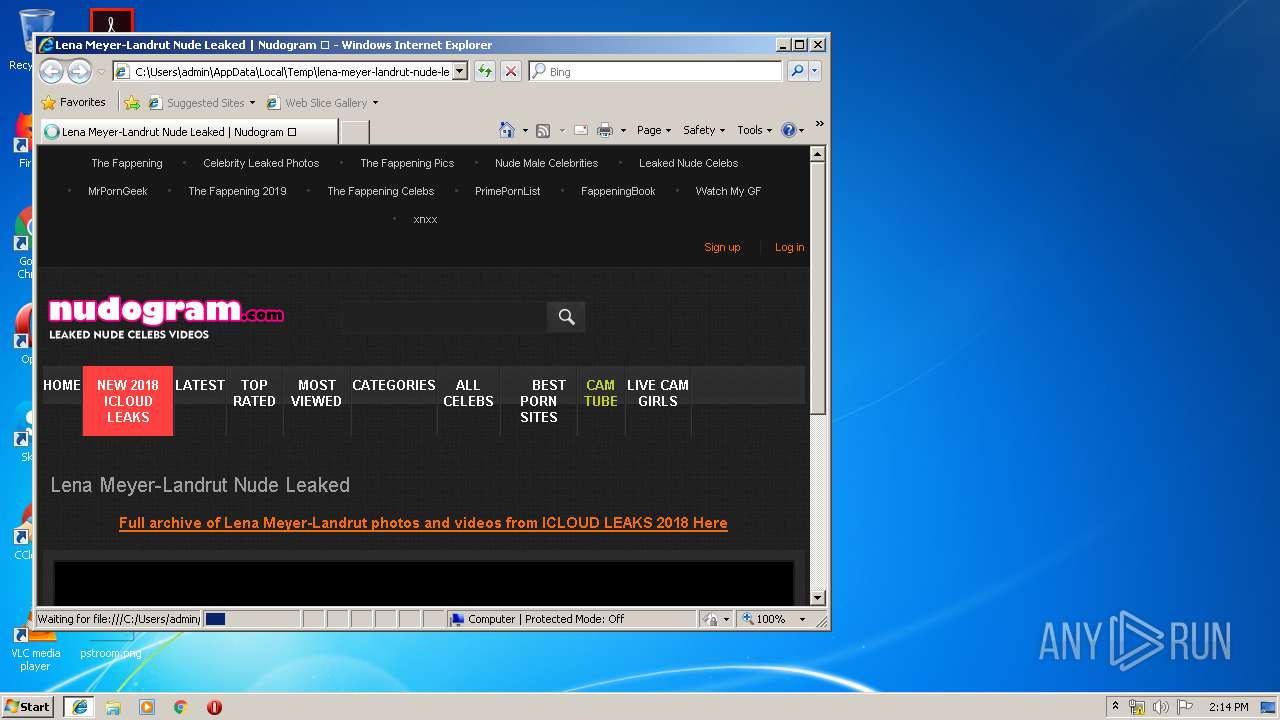Click the Action Center flag icon

1186,707
